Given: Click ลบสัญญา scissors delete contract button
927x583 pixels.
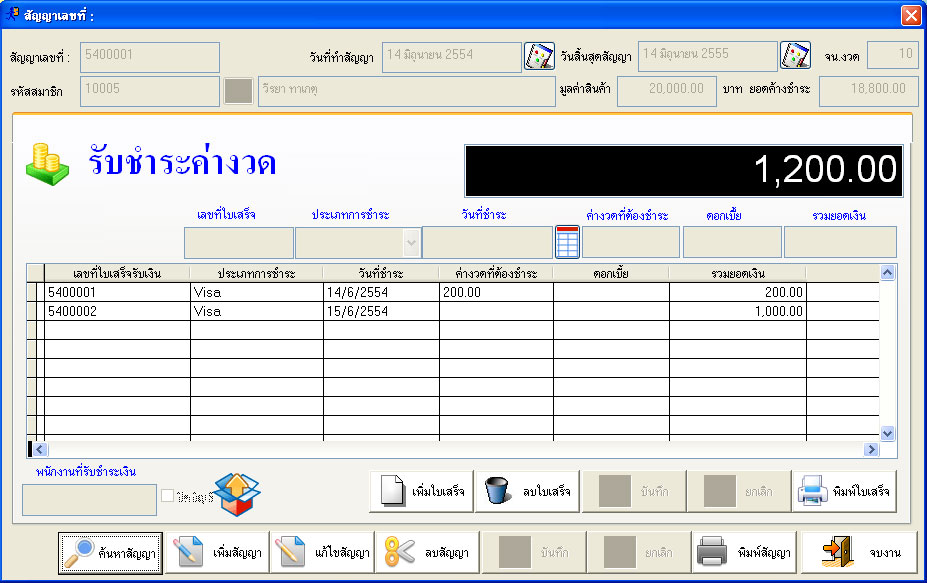Looking at the screenshot, I should [427, 553].
